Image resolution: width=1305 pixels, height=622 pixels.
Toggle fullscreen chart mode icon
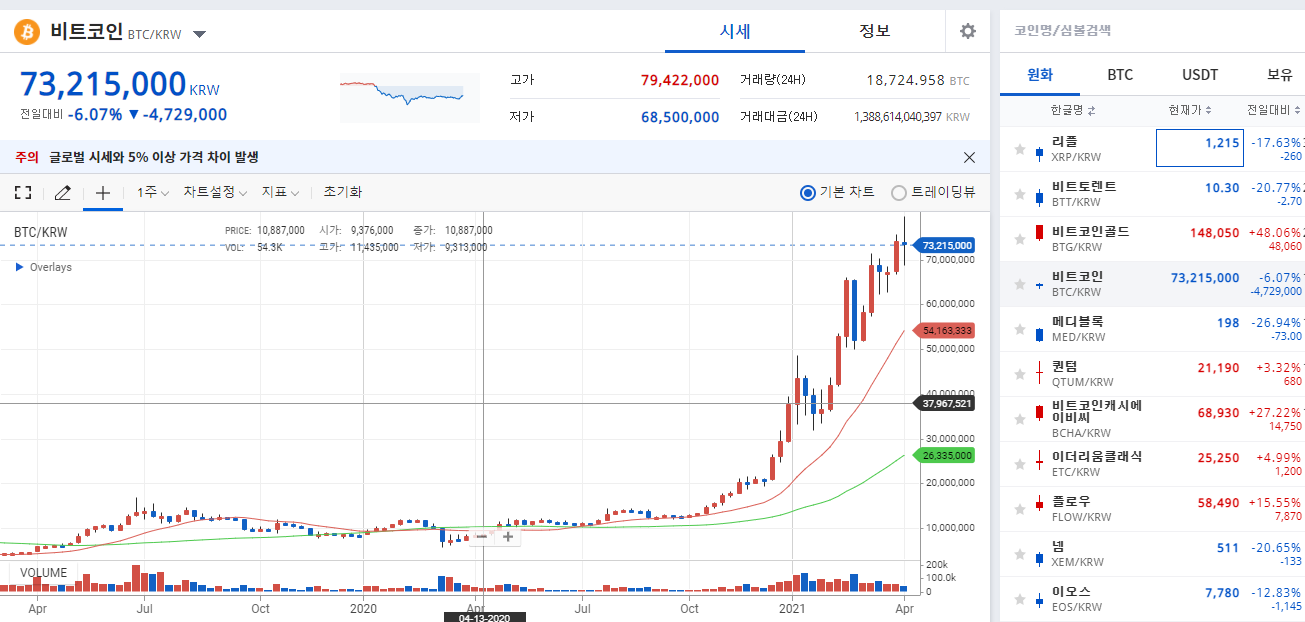(23, 192)
